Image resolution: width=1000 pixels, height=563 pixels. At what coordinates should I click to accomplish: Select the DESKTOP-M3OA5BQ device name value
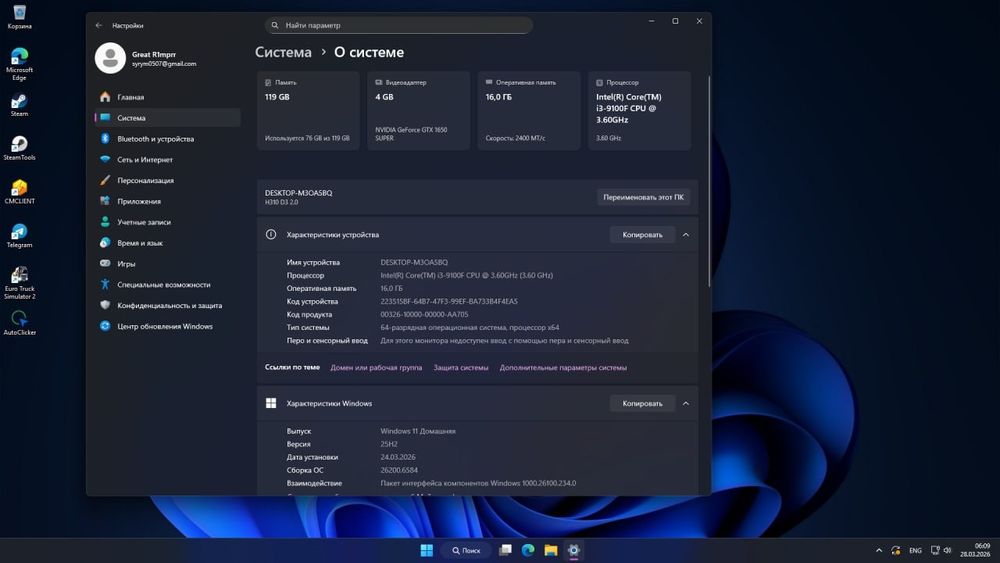coord(414,262)
